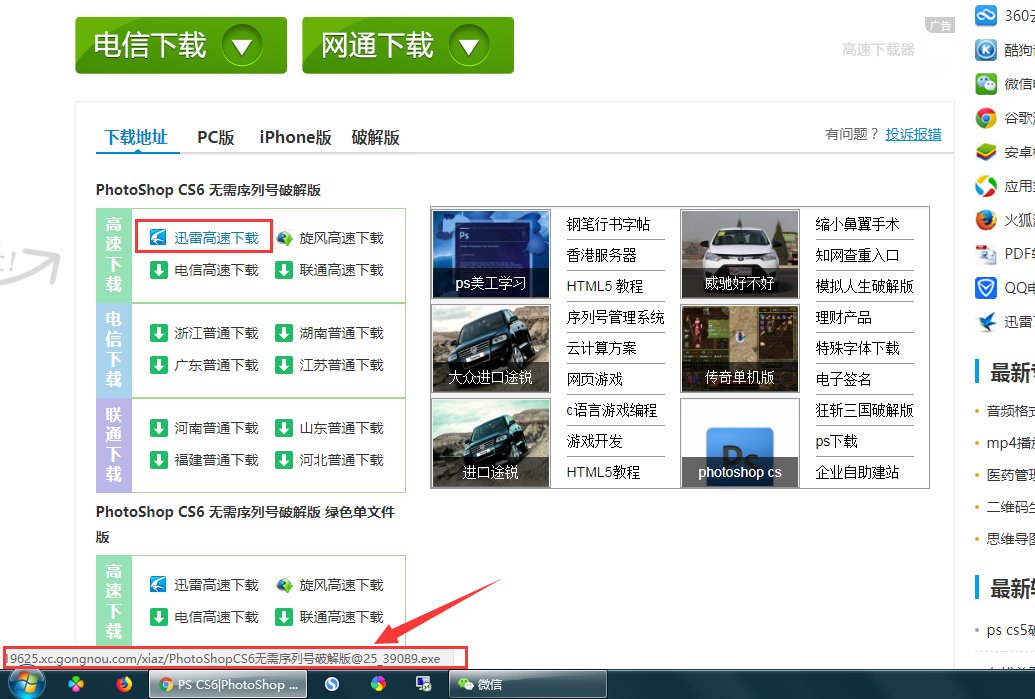Open Firefox from the taskbar
This screenshot has height=699, width=1035.
(x=123, y=684)
